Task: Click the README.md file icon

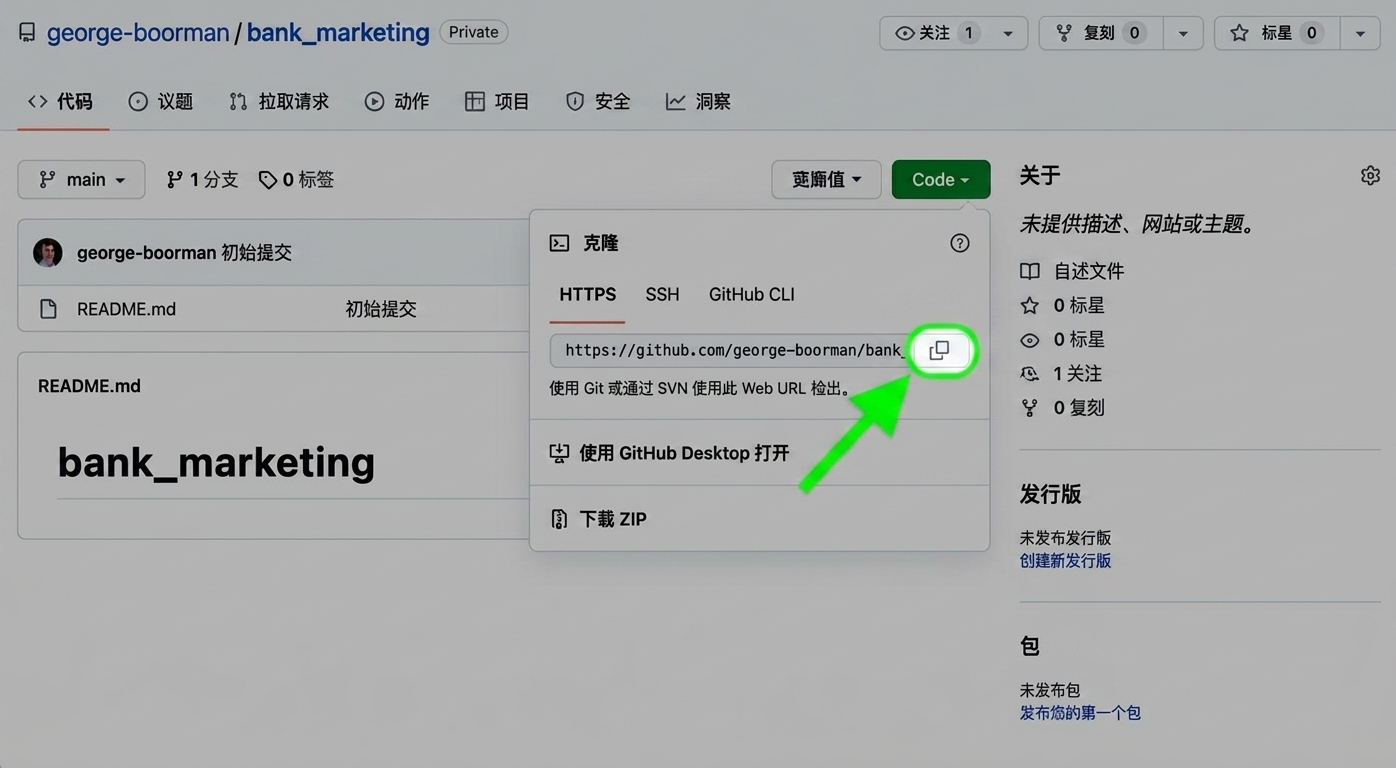Action: click(x=48, y=309)
